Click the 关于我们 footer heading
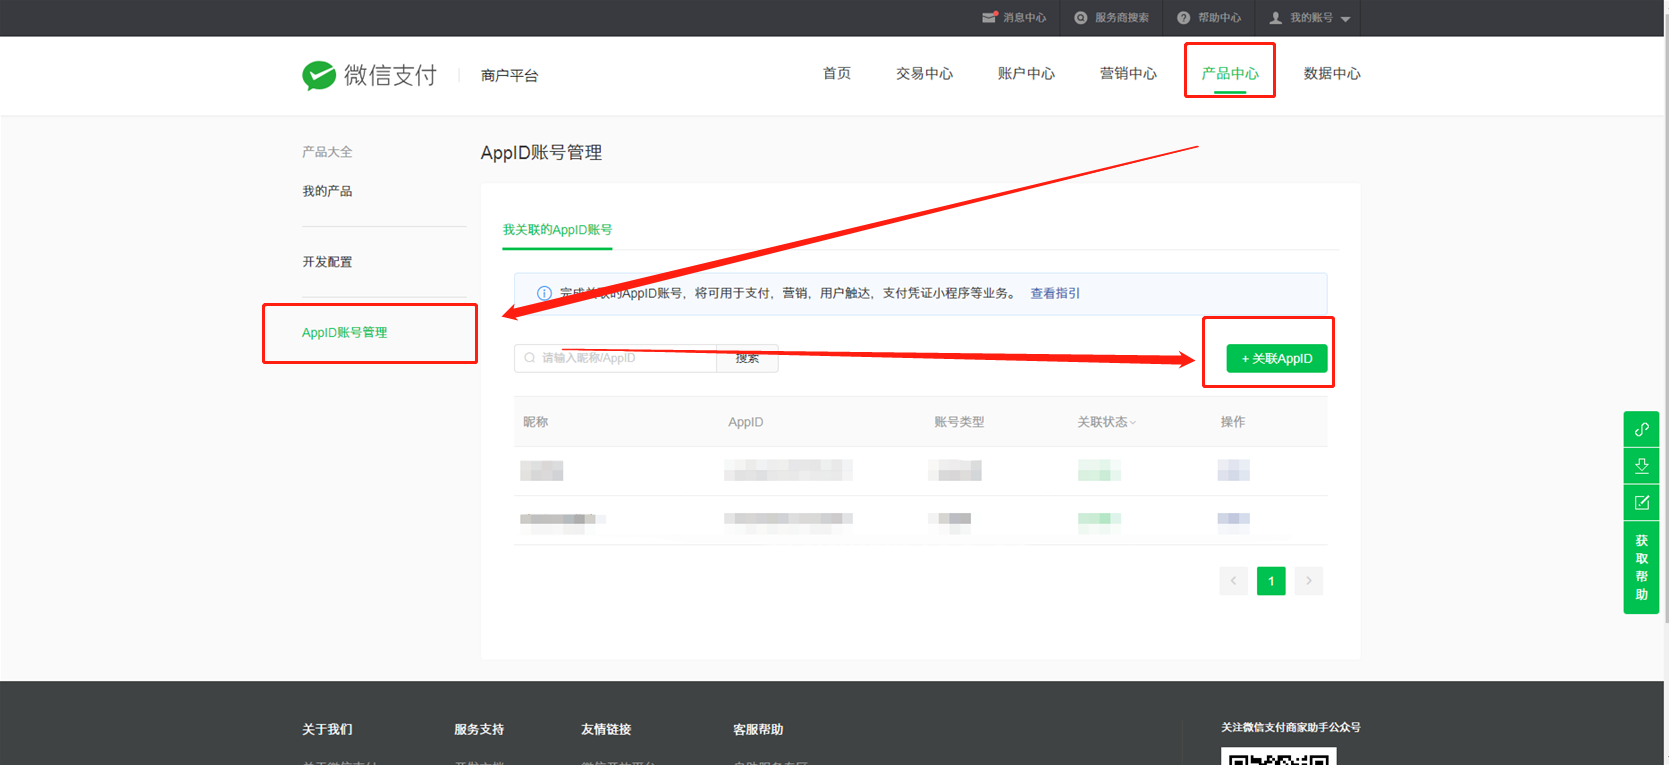This screenshot has width=1669, height=765. (327, 730)
